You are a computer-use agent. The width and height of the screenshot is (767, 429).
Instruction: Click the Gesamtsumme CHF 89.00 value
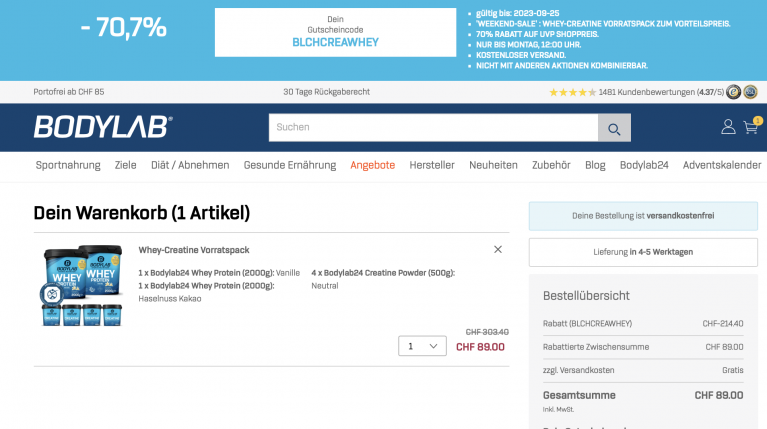719,395
